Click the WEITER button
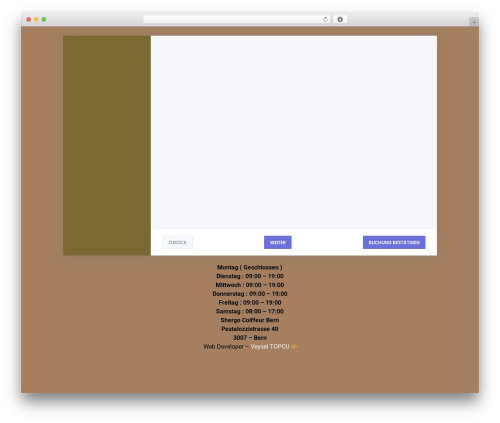Viewport: 500px width, 423px height. point(278,242)
